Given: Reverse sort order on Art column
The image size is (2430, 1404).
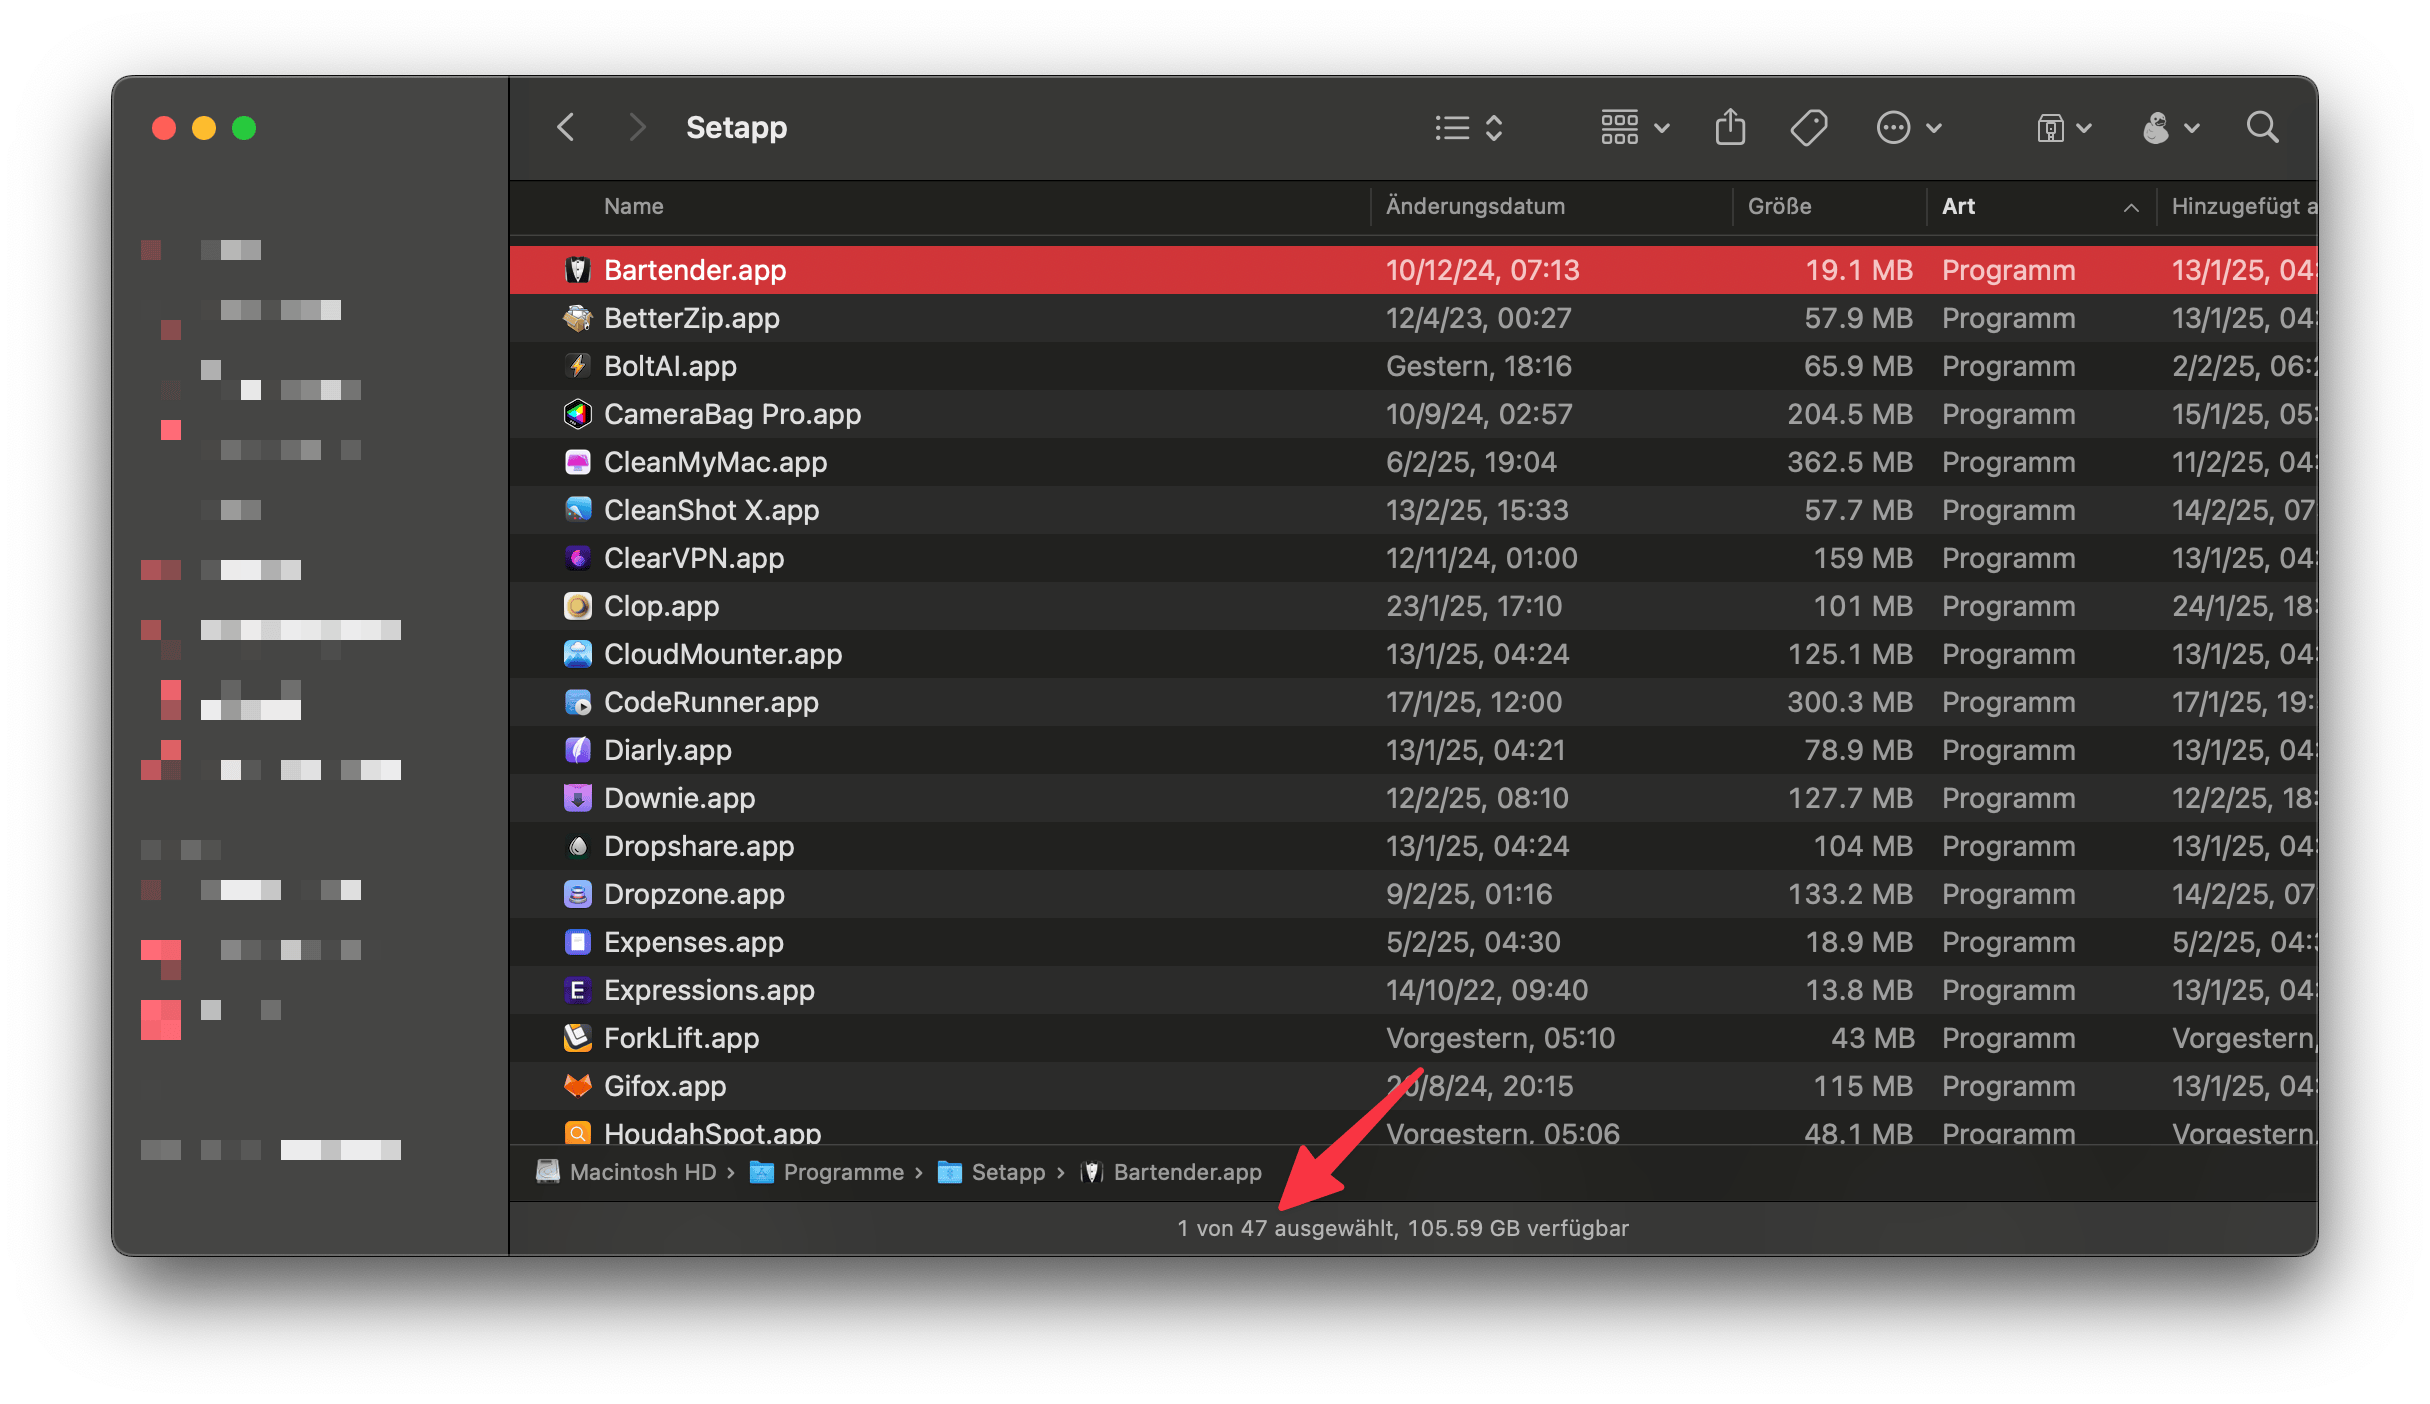Looking at the screenshot, I should [x=2040, y=206].
